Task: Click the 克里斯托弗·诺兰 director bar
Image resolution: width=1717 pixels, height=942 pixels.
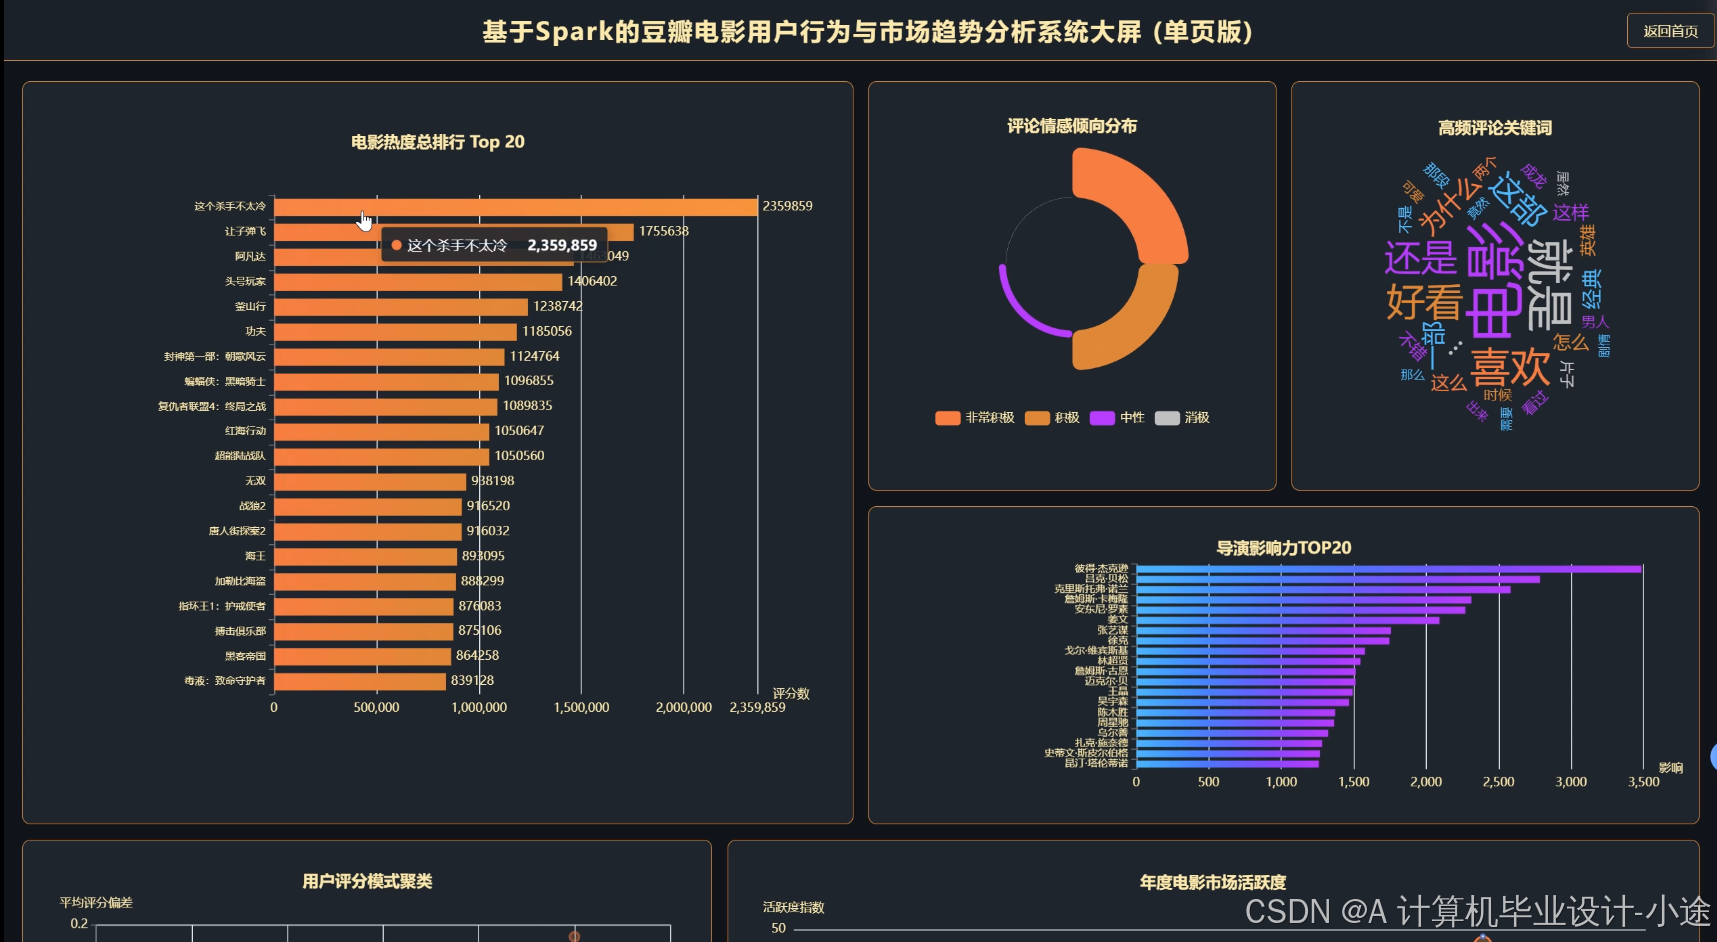Action: click(x=1323, y=589)
